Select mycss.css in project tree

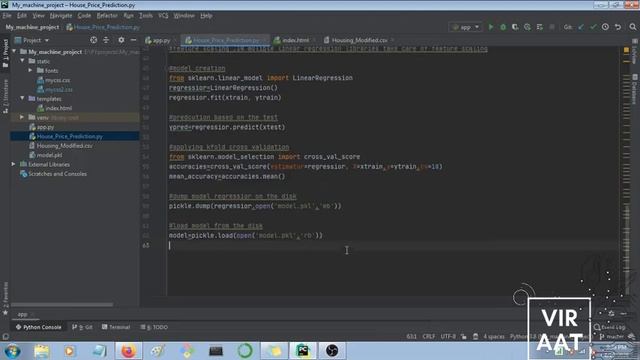(x=57, y=80)
